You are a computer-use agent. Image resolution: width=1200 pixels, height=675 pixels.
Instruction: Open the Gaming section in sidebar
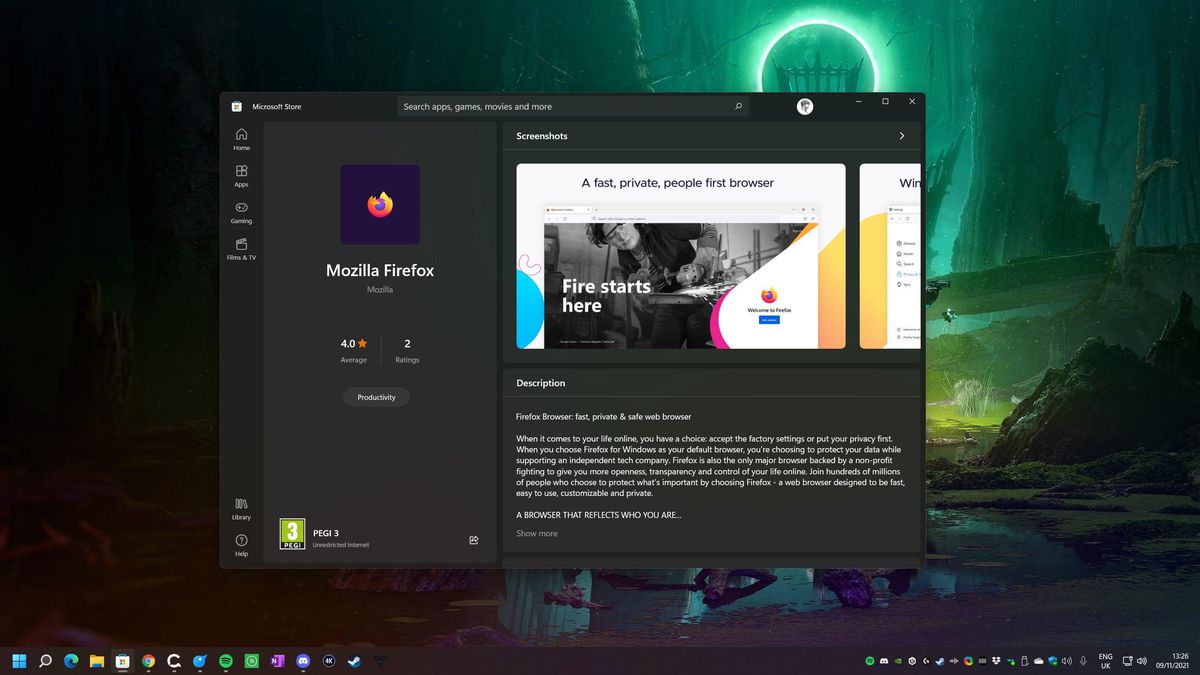241,212
